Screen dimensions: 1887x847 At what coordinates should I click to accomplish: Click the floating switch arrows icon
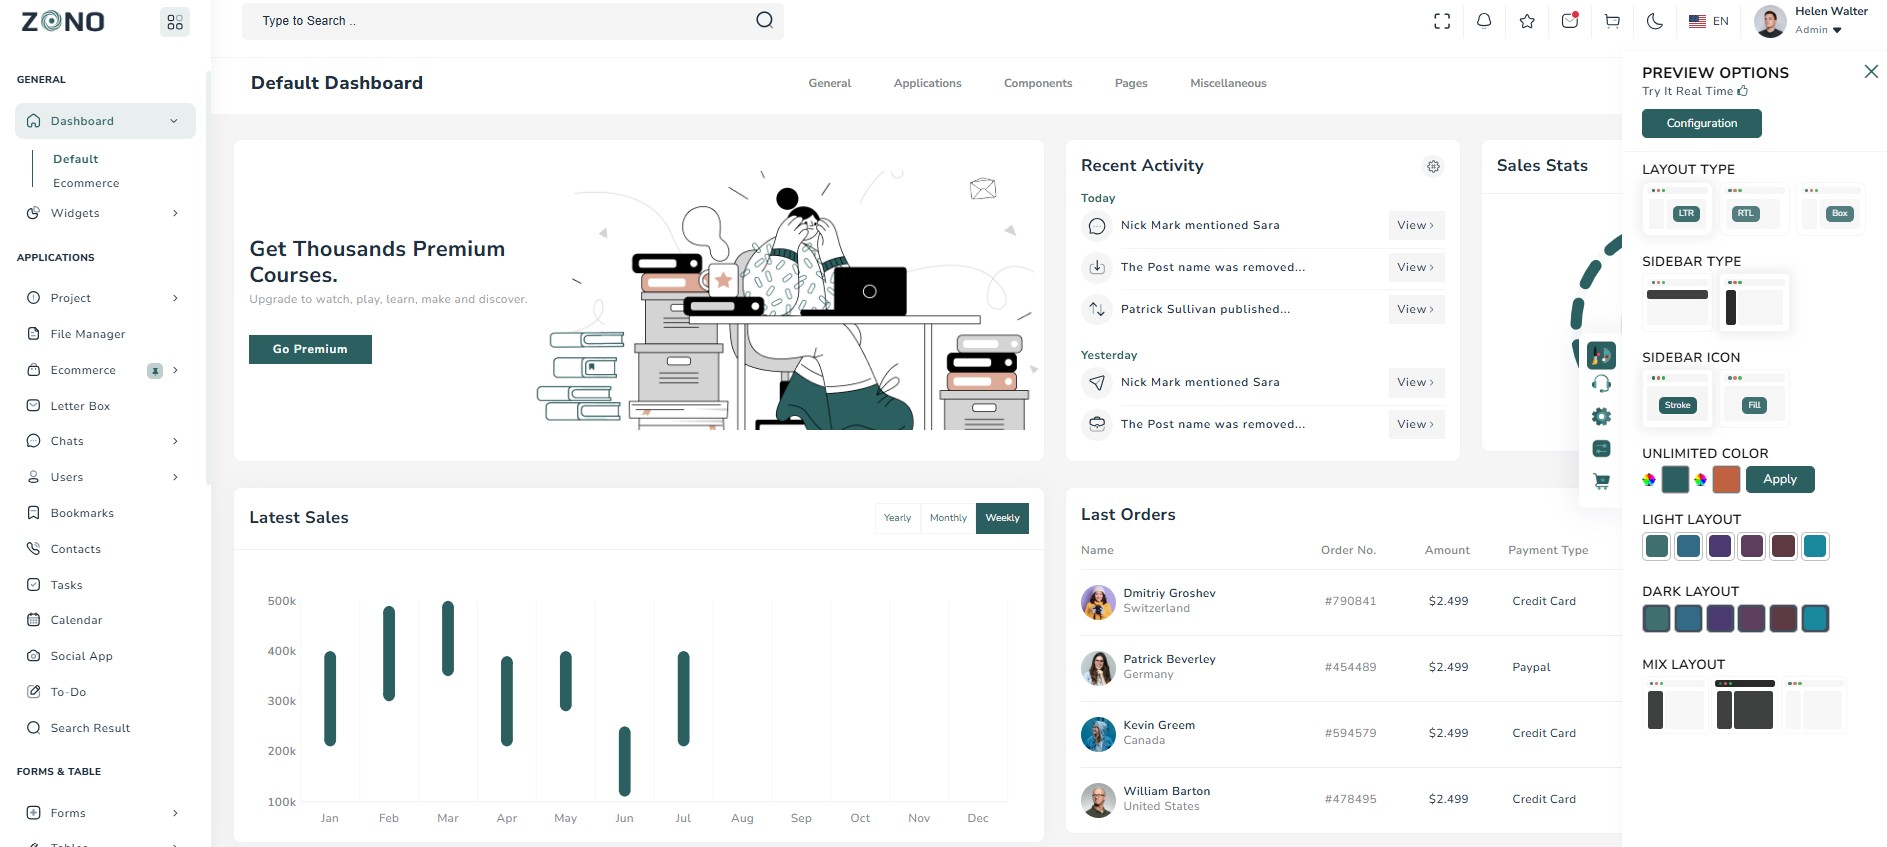pos(1601,449)
